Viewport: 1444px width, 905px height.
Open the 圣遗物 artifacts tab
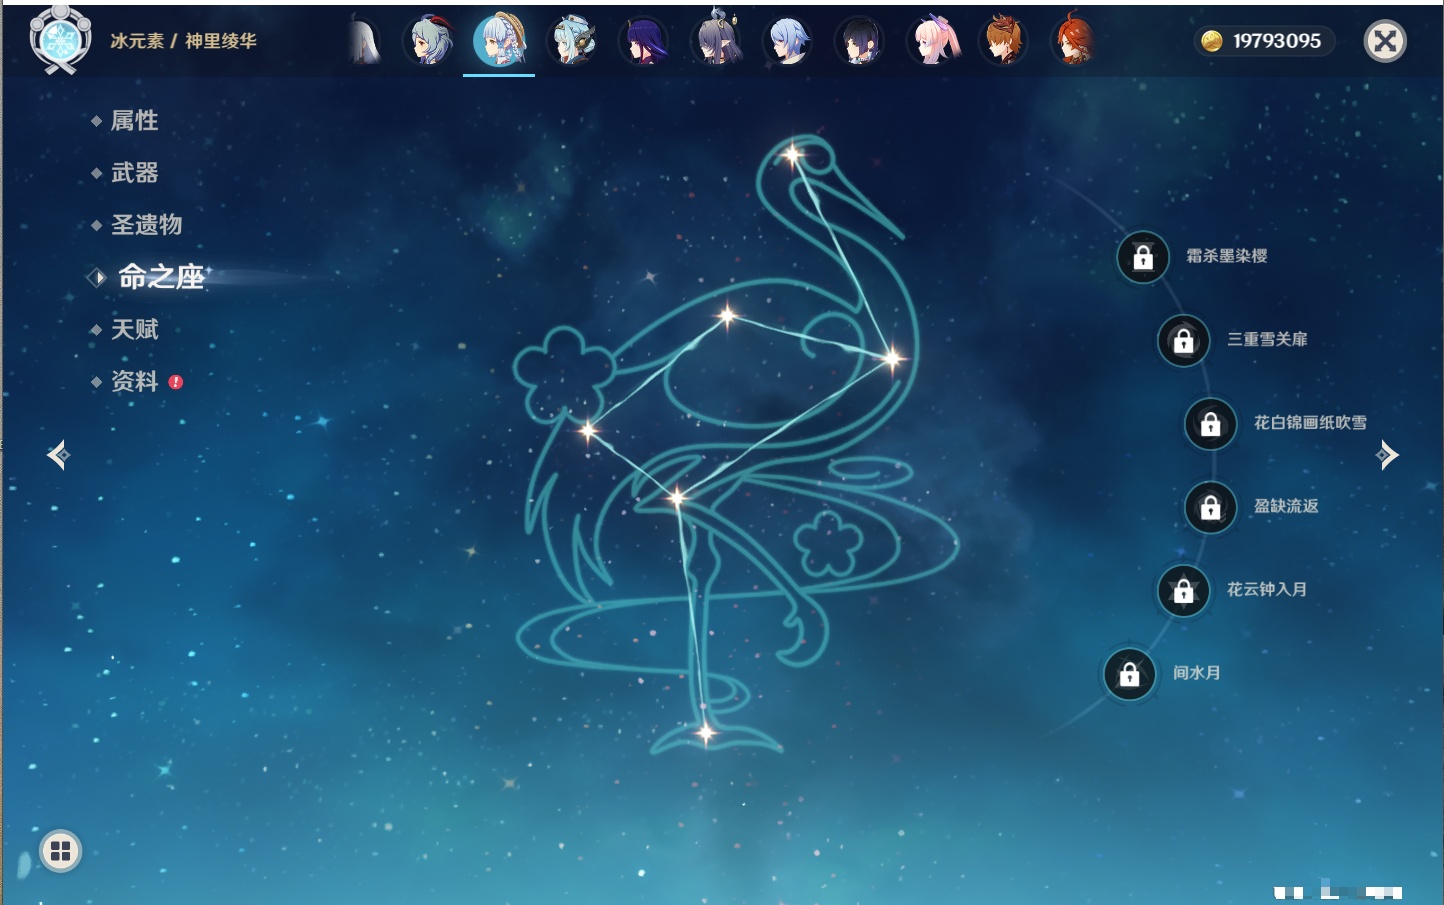pyautogui.click(x=146, y=225)
